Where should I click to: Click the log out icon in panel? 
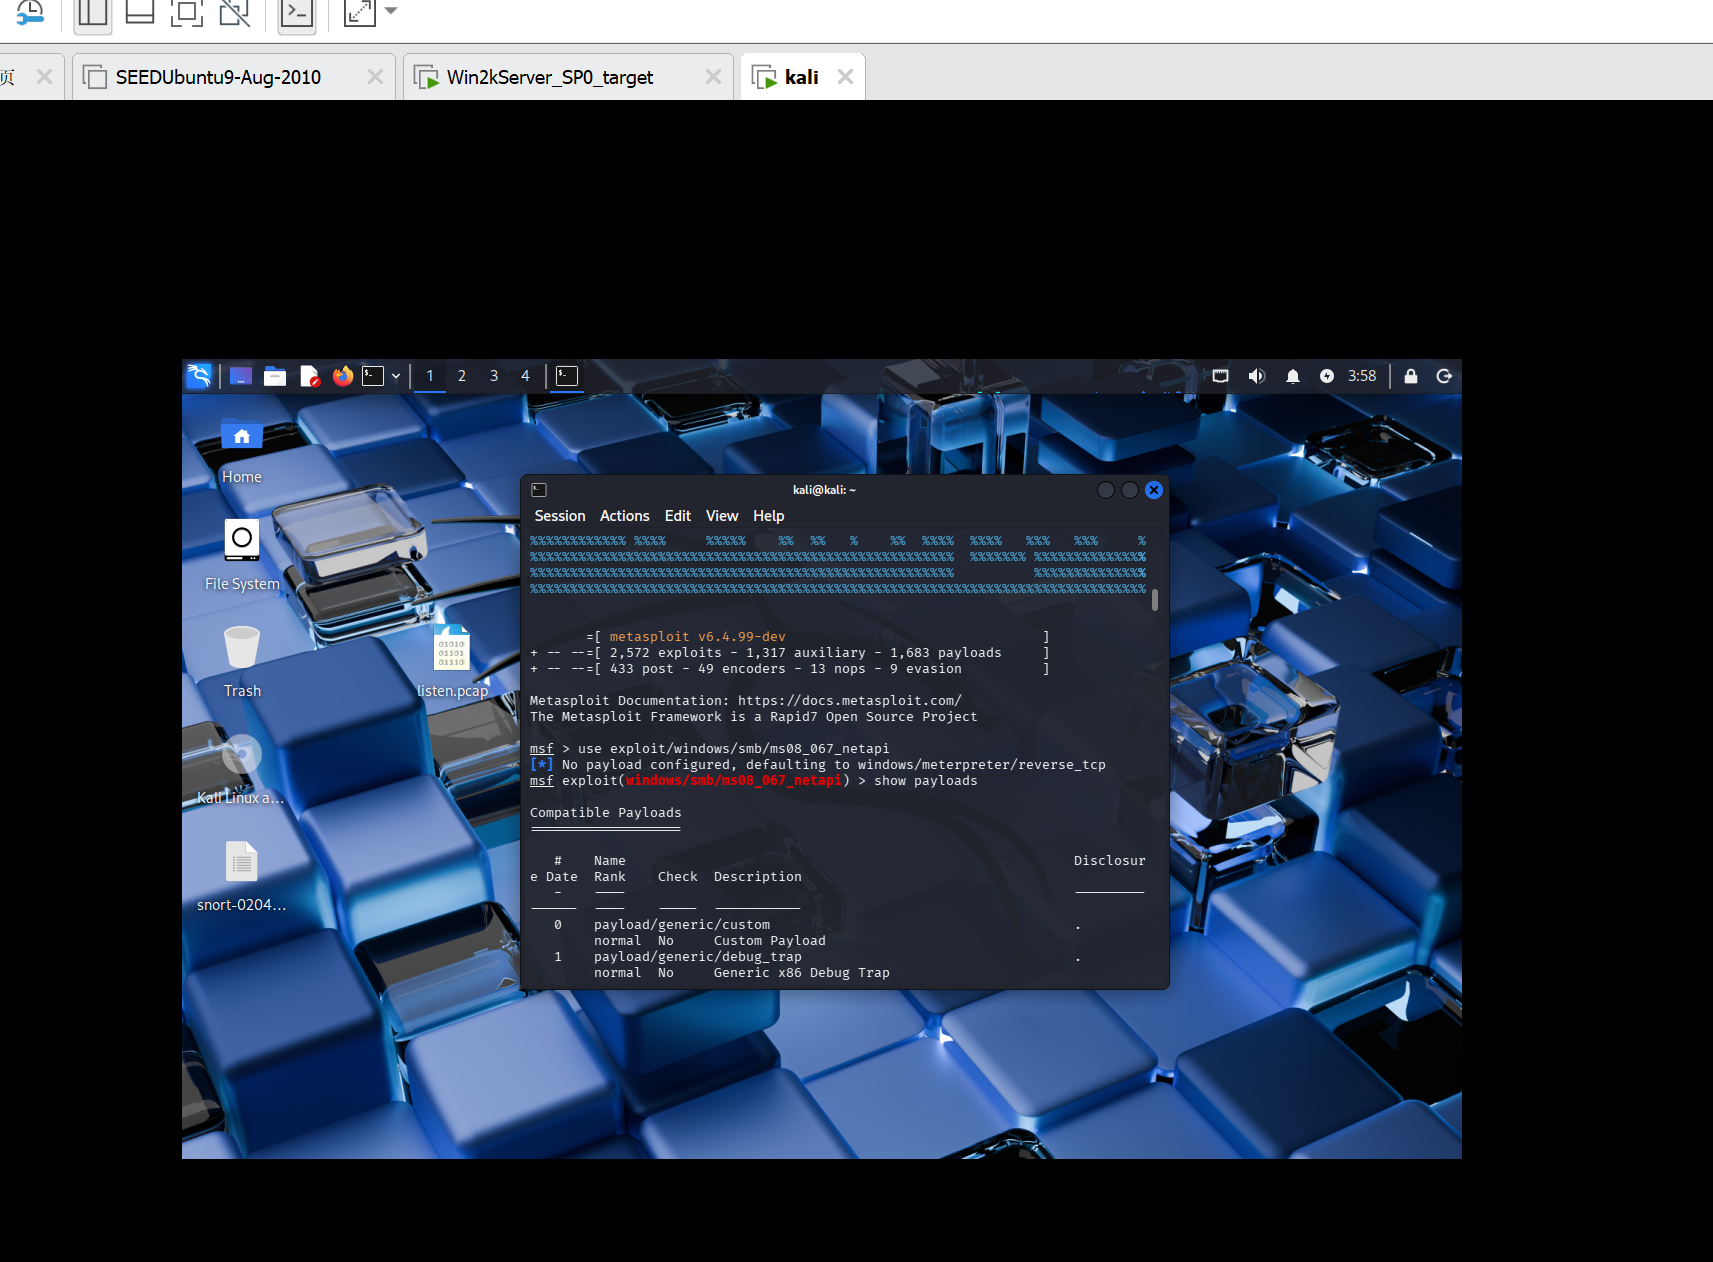pyautogui.click(x=1444, y=376)
